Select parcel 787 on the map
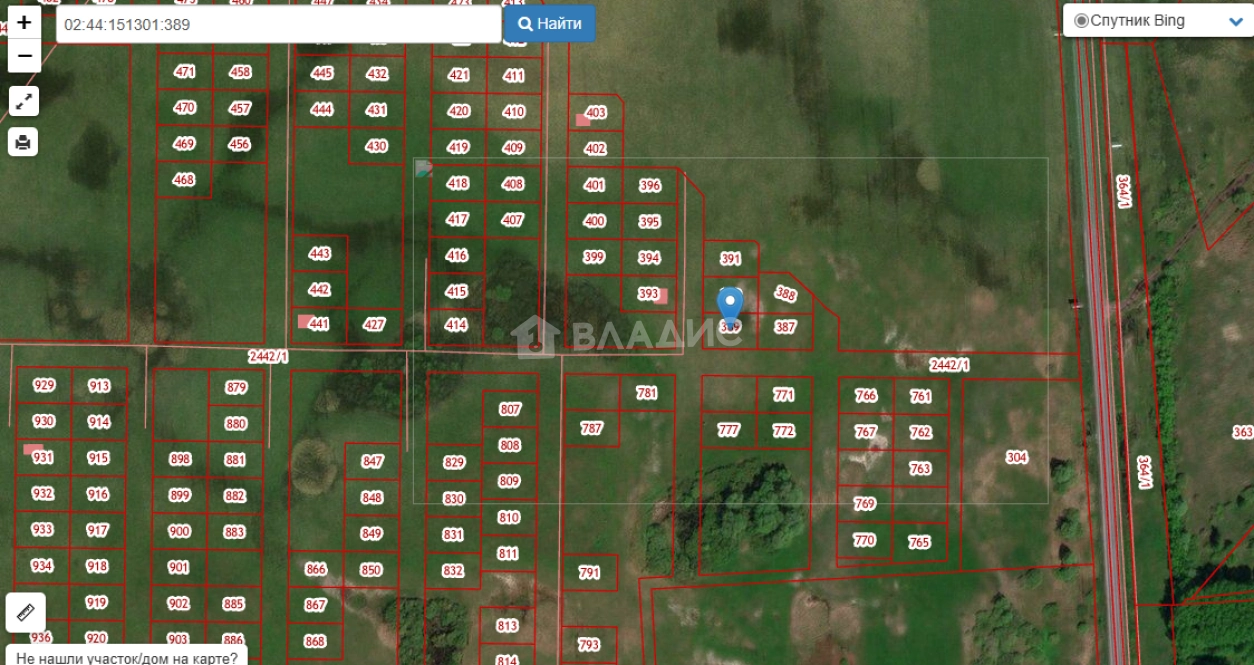This screenshot has height=665, width=1254. (x=591, y=428)
